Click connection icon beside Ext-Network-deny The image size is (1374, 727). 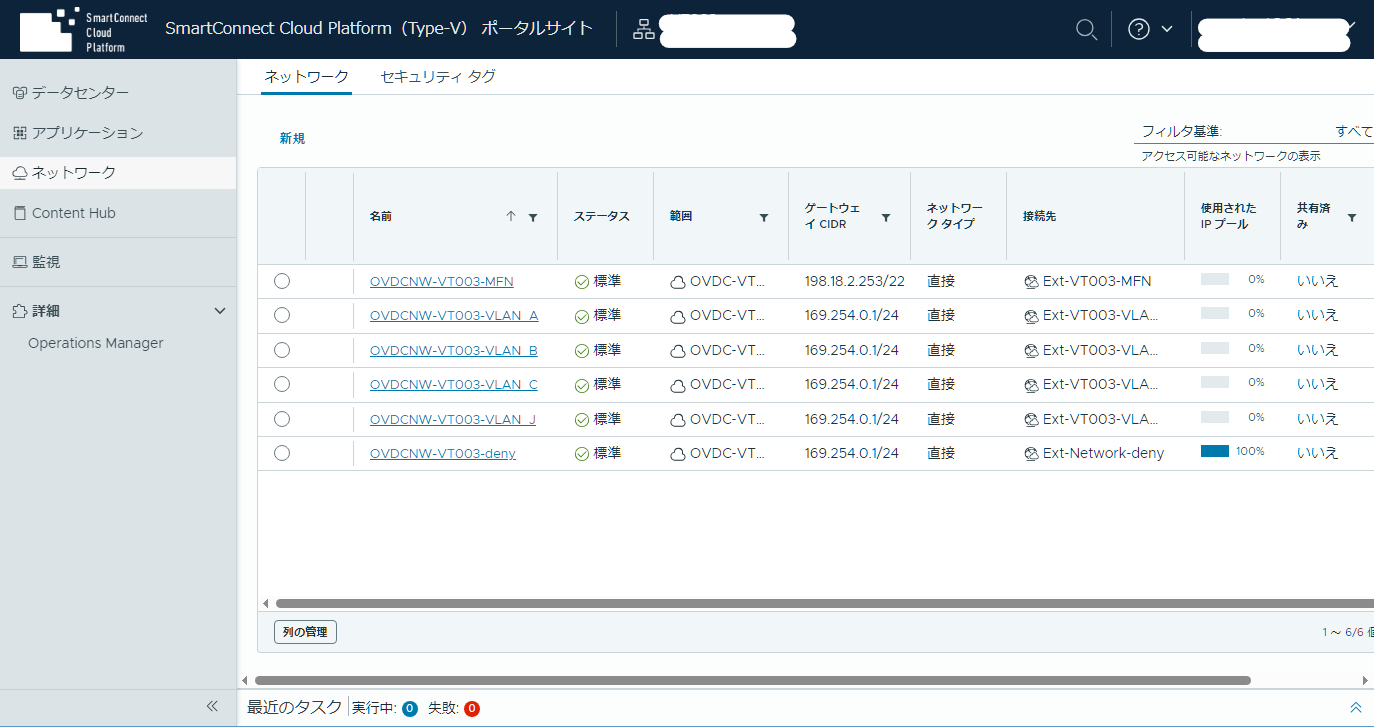[1031, 453]
